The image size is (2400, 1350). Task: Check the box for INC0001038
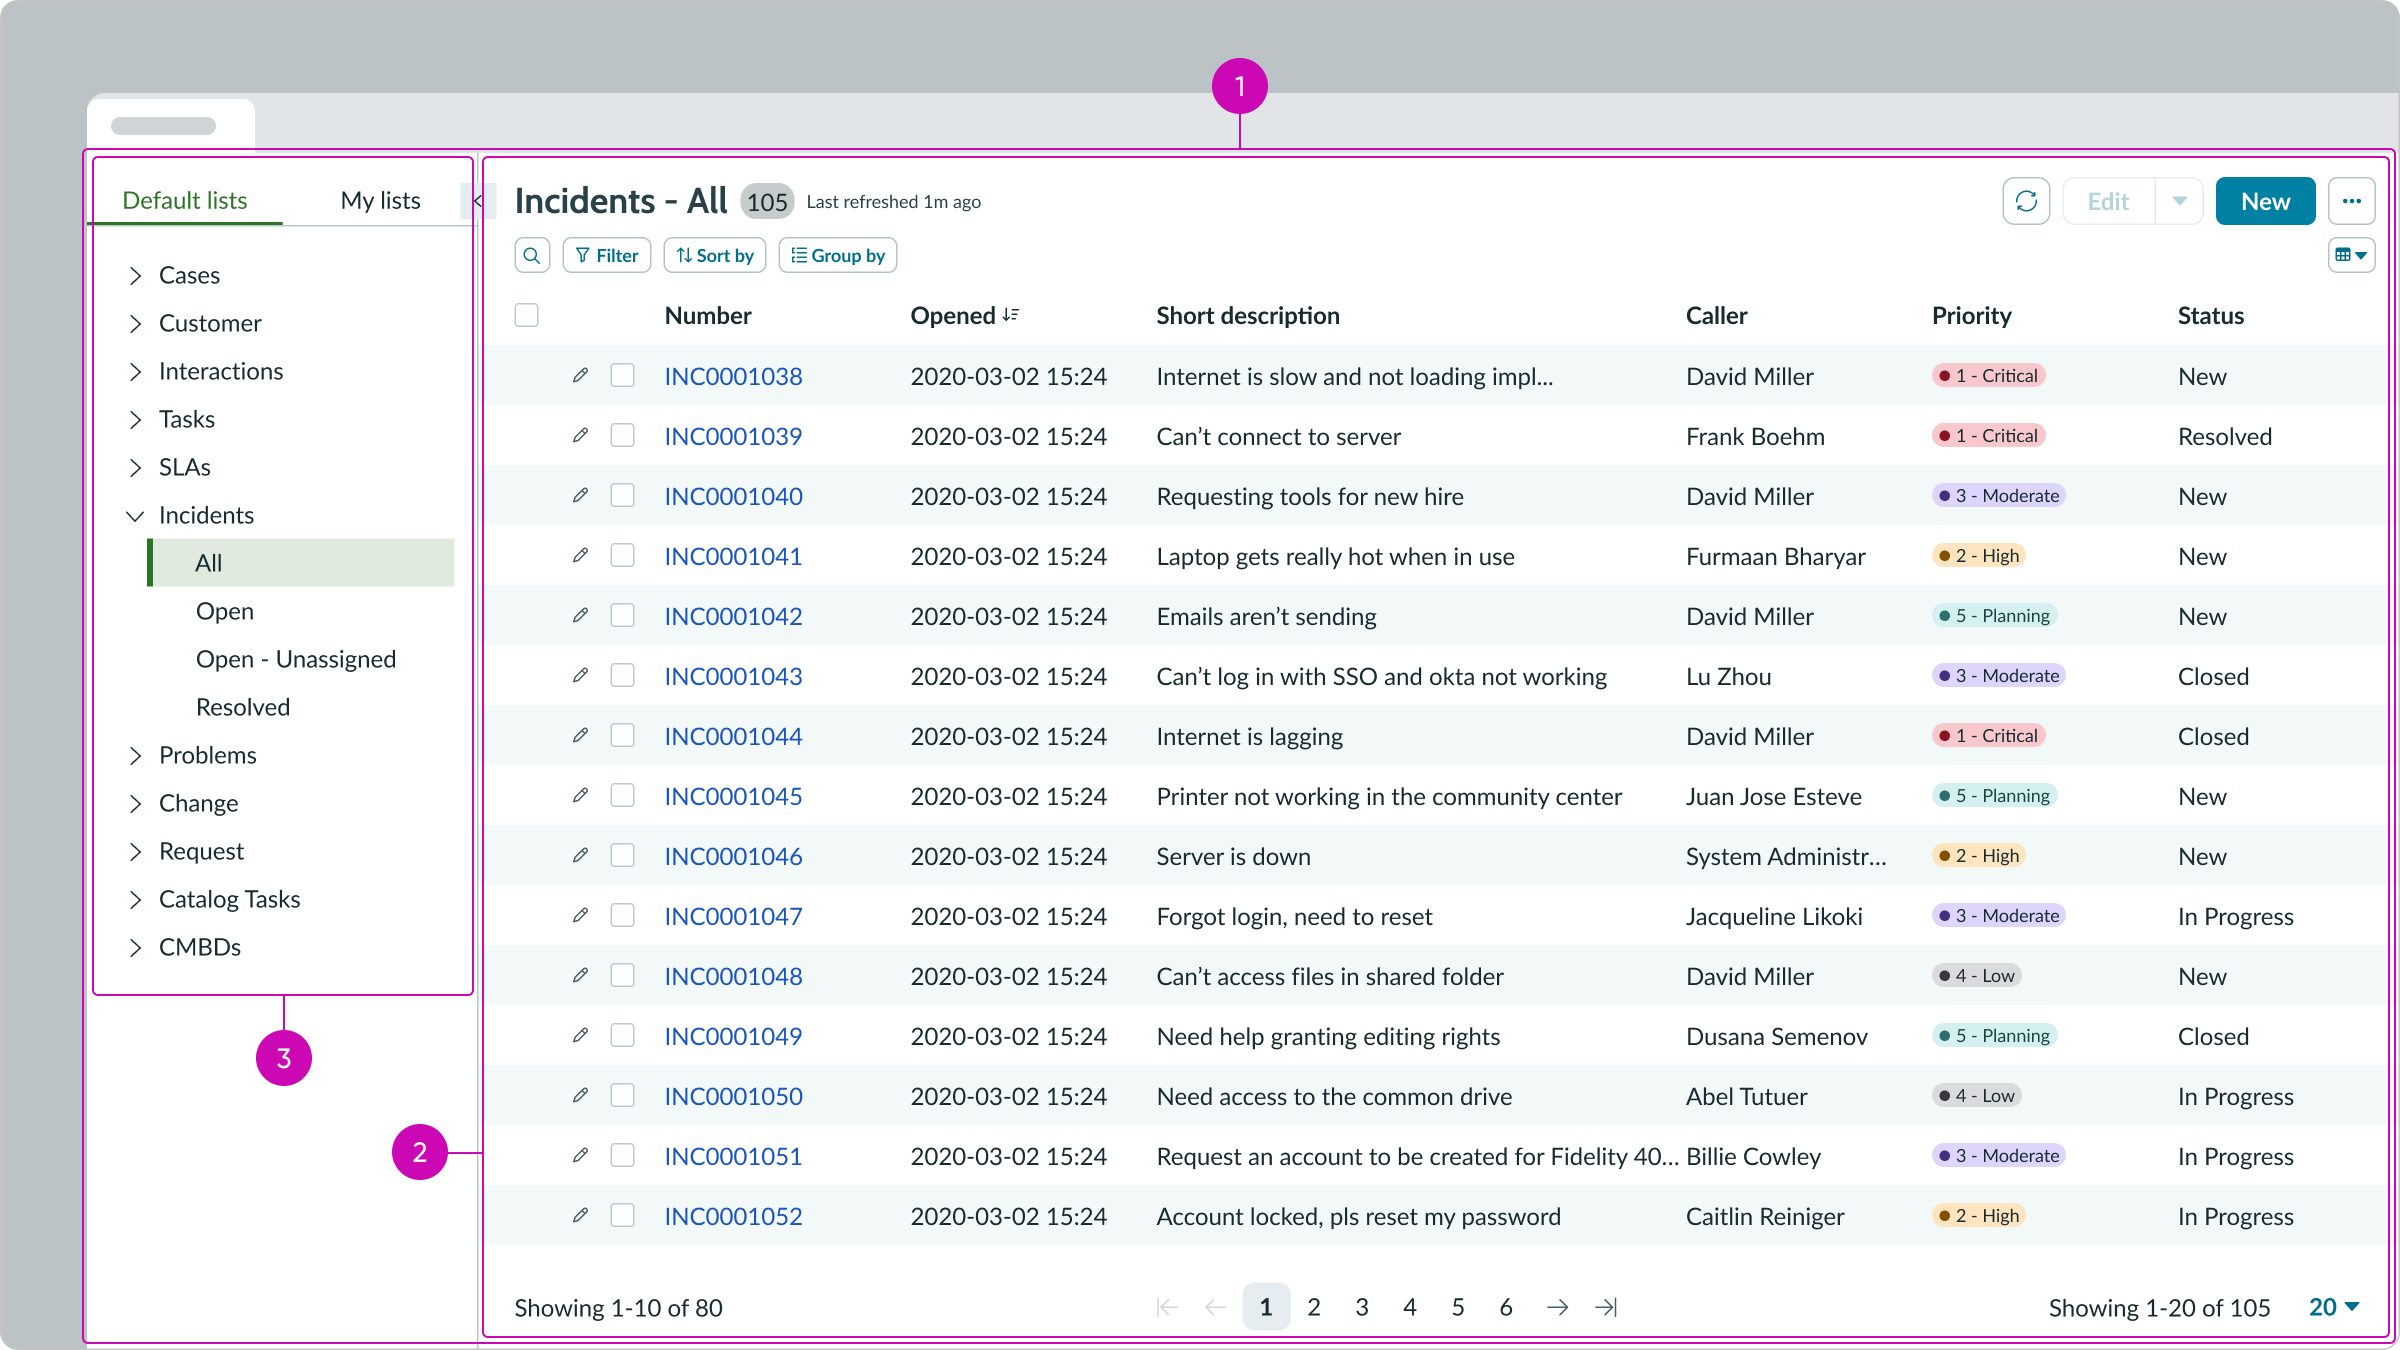[x=623, y=375]
